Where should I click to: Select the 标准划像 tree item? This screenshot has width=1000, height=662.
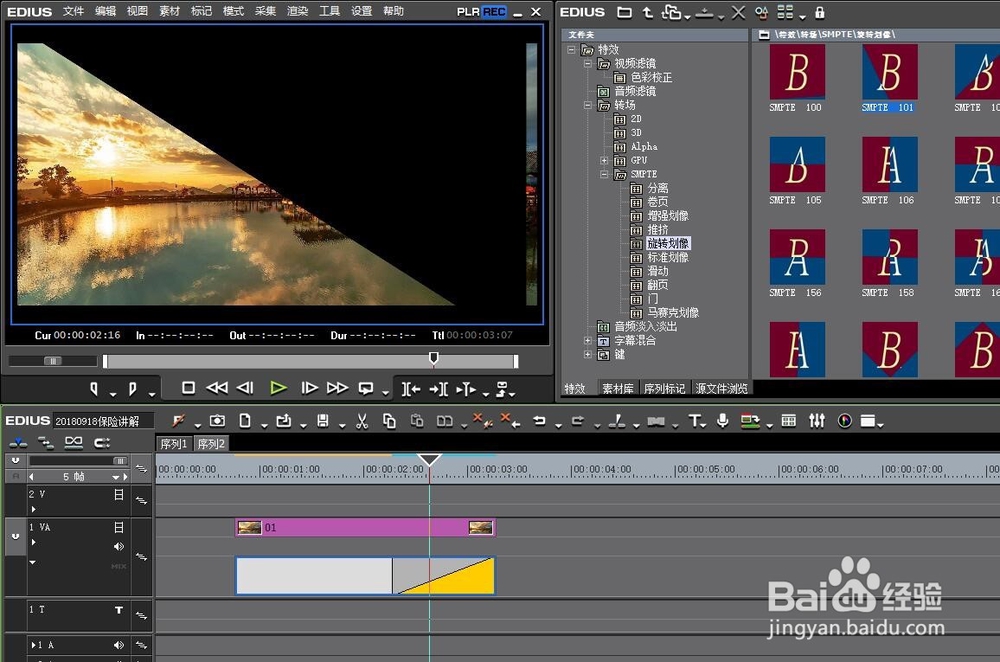pos(668,258)
